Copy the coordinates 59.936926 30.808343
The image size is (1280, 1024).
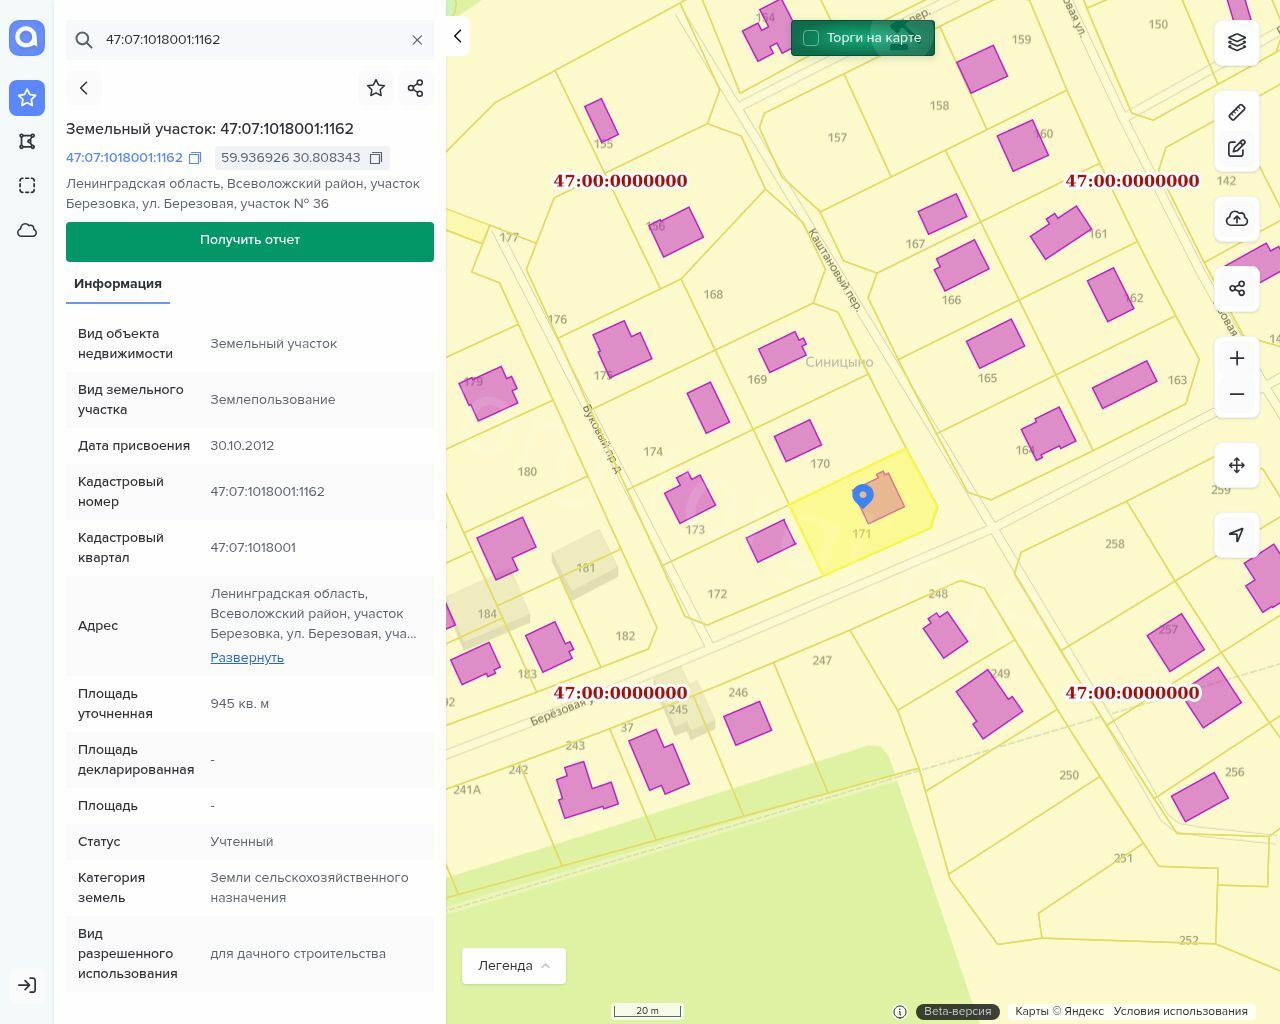[x=376, y=158]
